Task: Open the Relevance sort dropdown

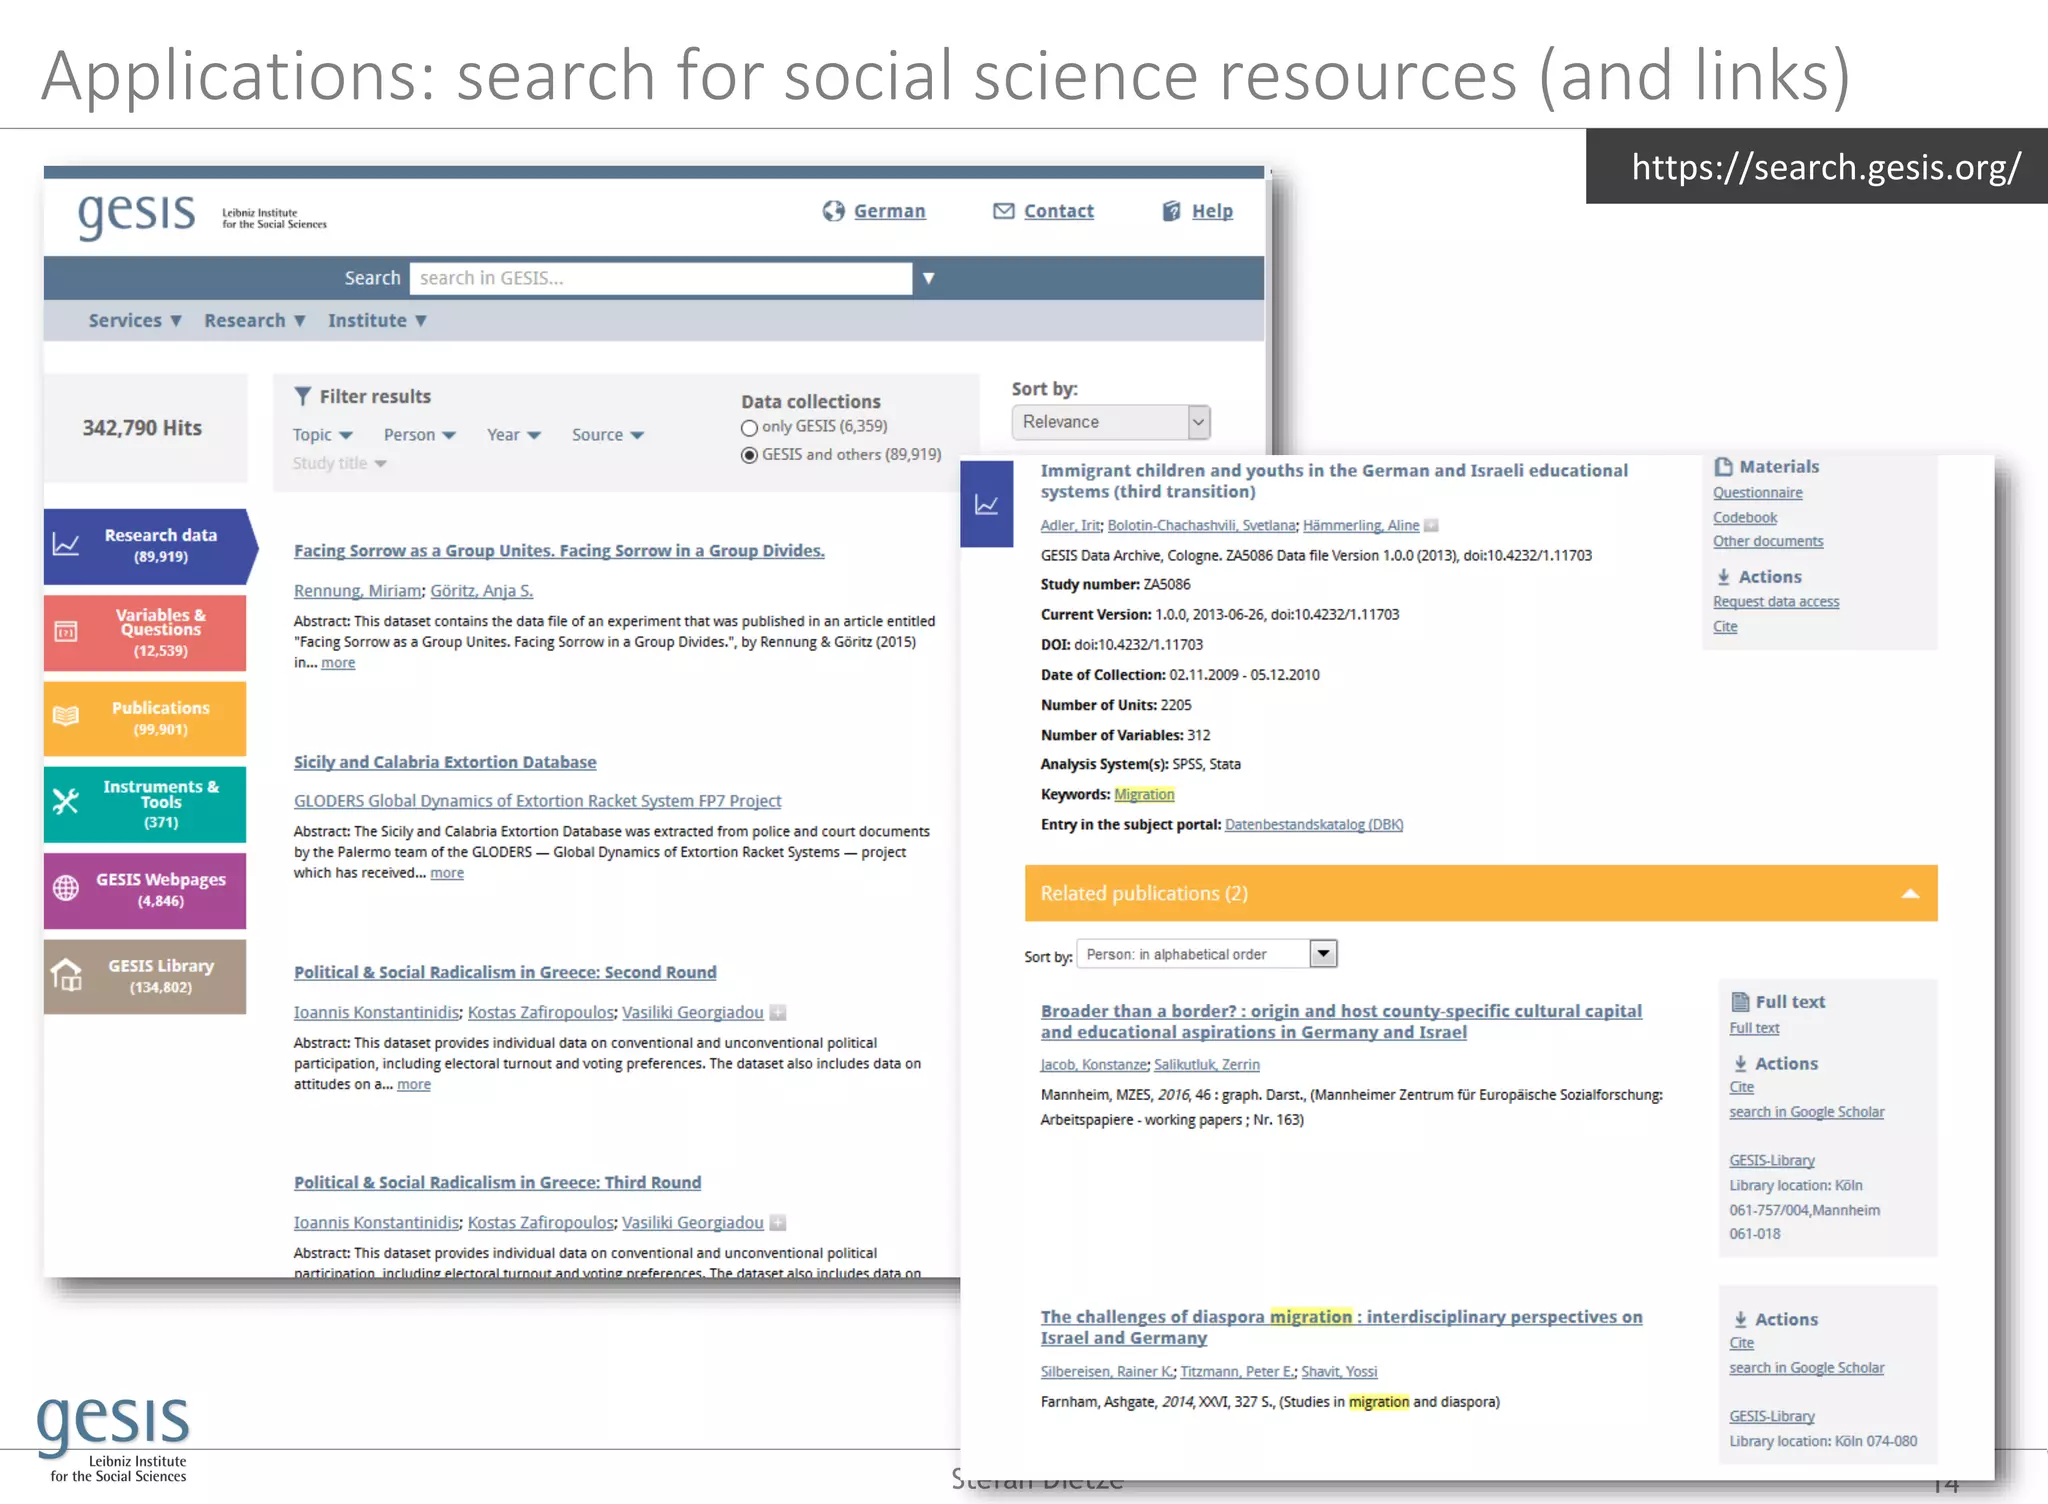Action: pyautogui.click(x=1111, y=422)
